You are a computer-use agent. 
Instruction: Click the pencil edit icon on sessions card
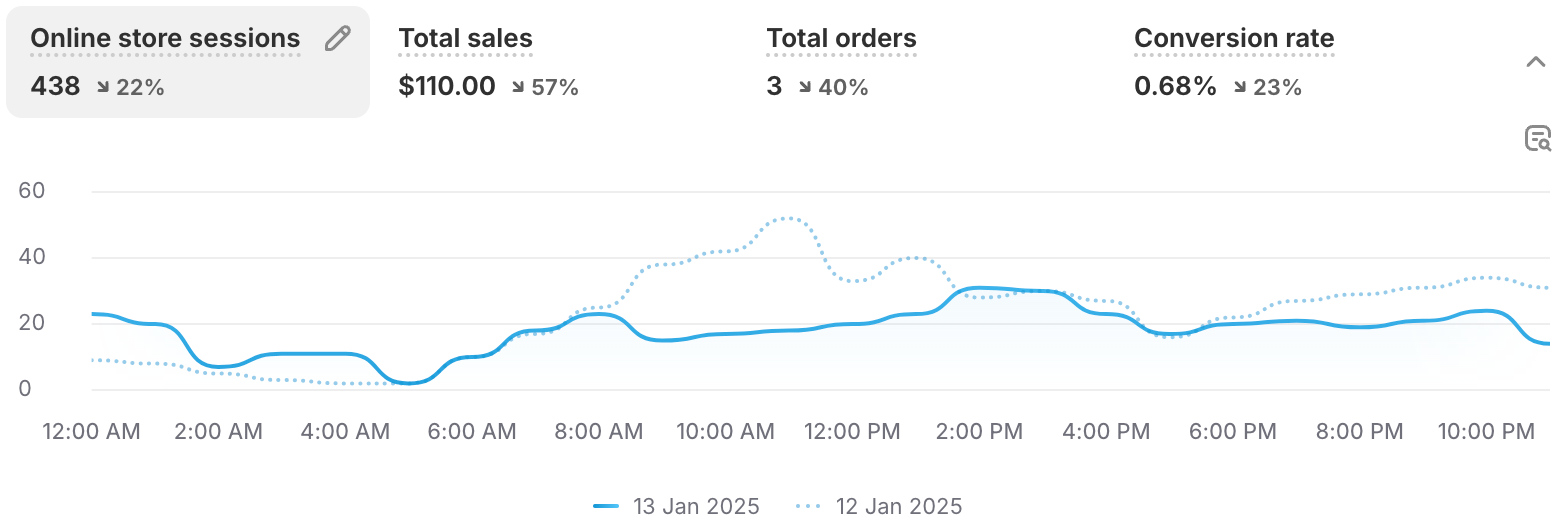tap(338, 39)
